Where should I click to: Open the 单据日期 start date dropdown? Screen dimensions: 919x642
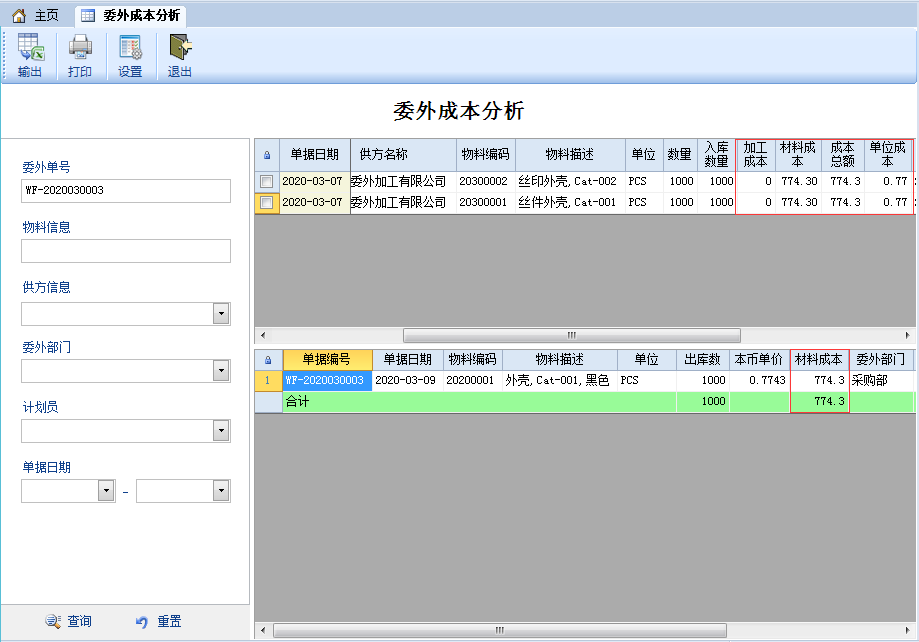pos(106,491)
